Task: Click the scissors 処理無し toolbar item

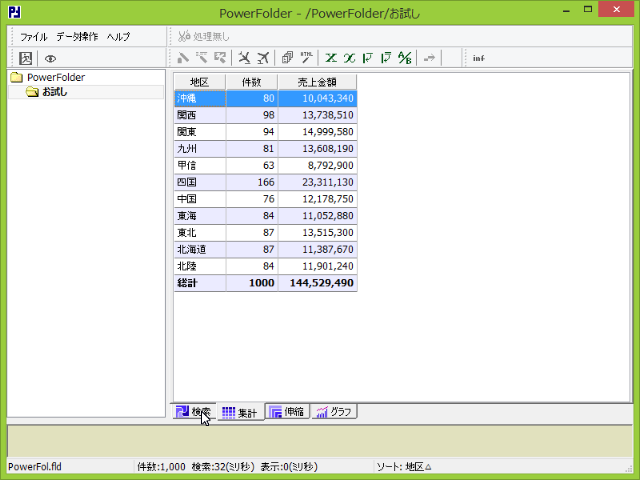Action: point(204,36)
